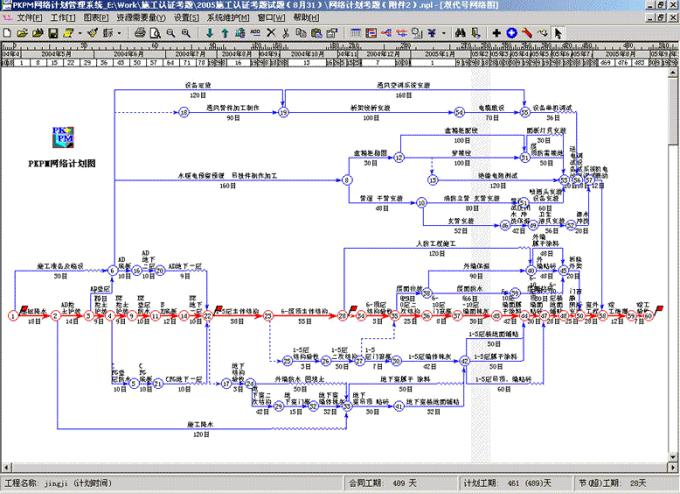Click the yellow scroll document icon
The image size is (680, 494).
coord(69,33)
